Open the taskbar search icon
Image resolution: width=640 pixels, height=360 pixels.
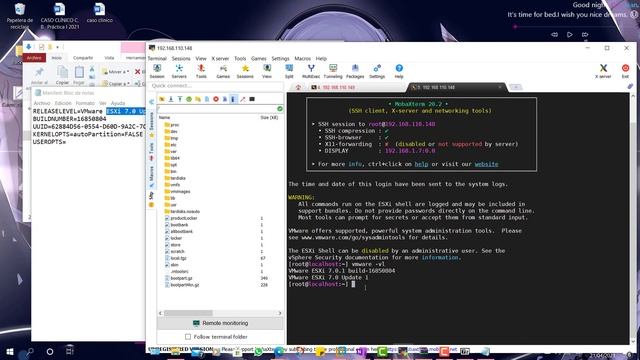(30, 351)
